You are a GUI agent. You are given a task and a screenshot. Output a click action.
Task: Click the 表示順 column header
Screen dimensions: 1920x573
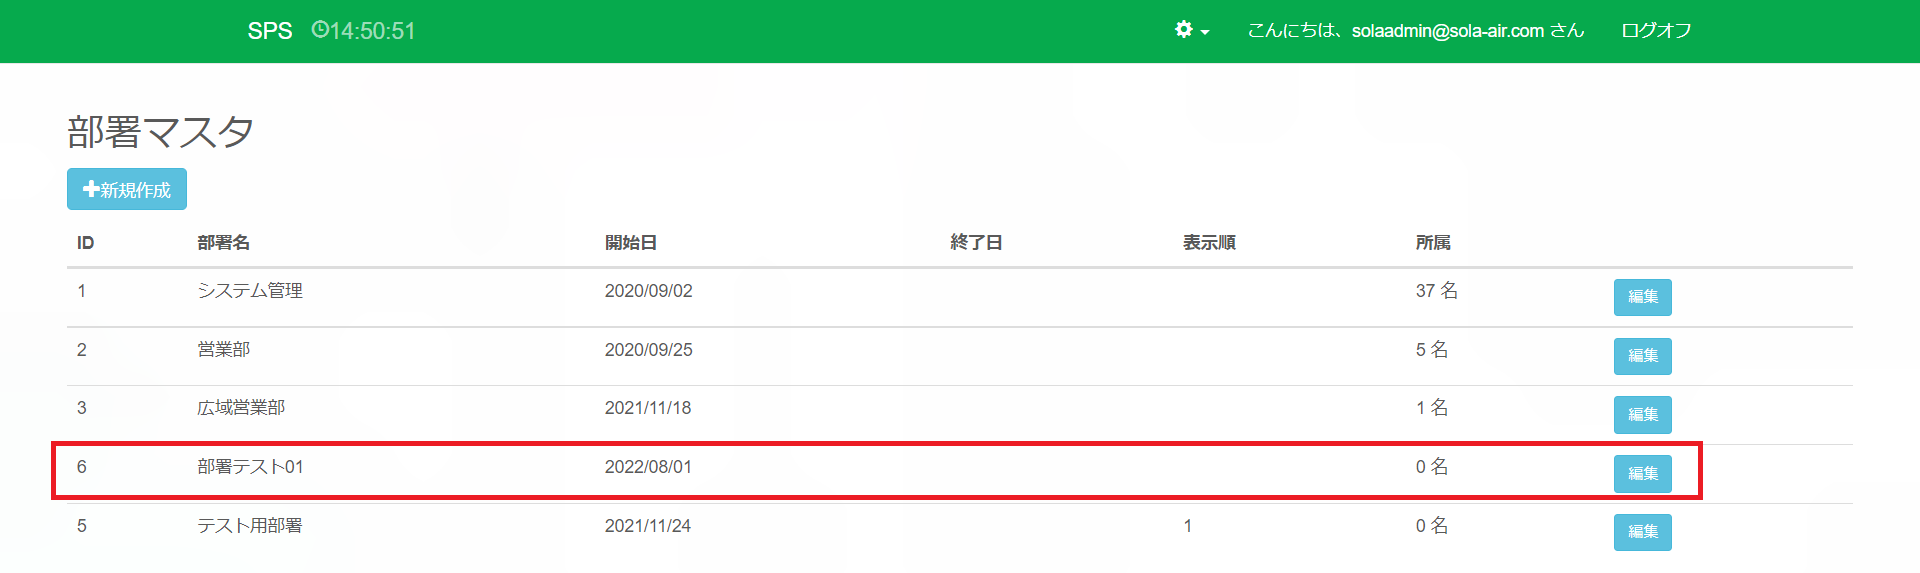pos(1209,243)
